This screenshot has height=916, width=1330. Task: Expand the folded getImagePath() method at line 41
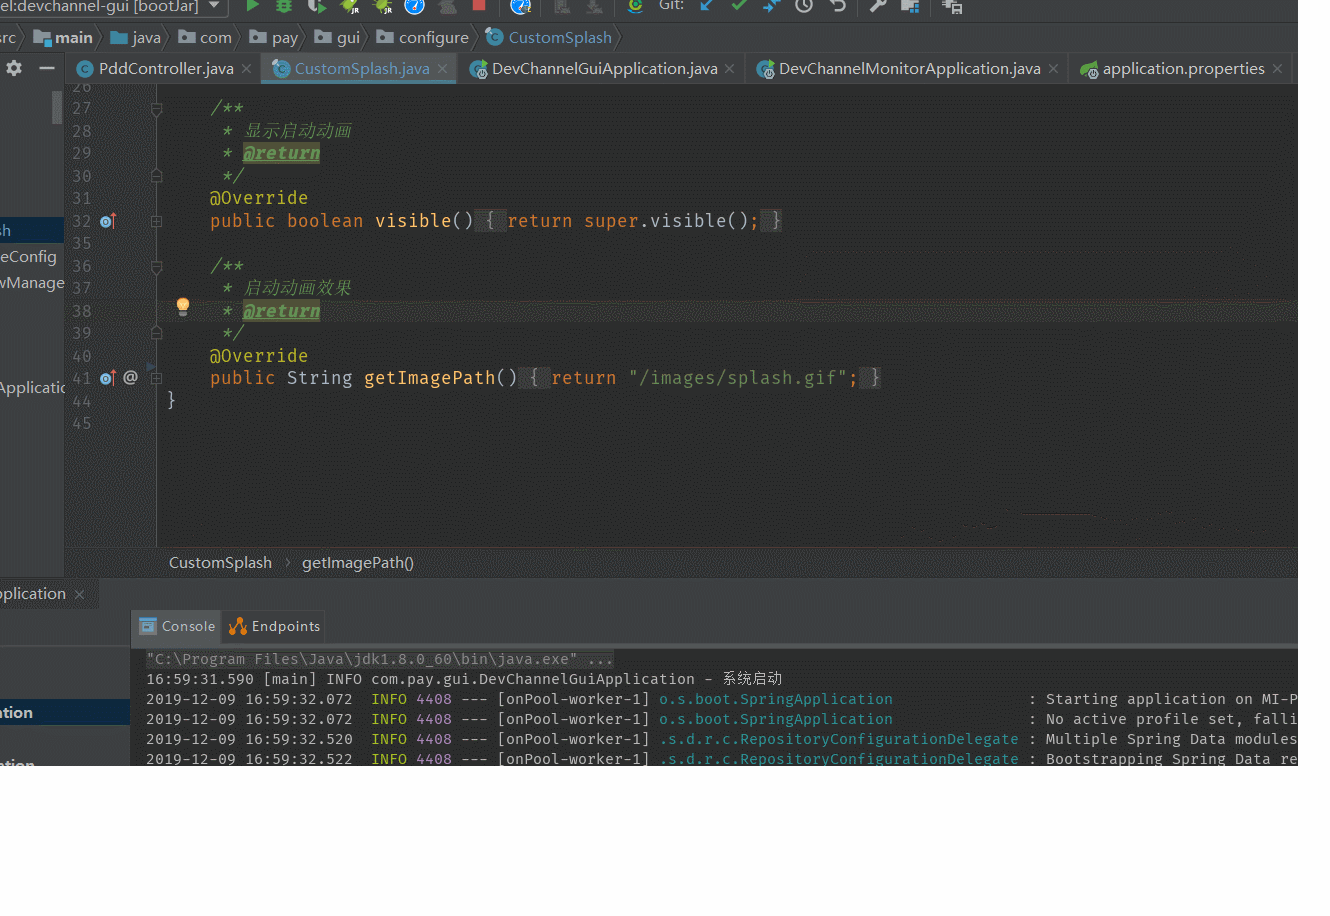157,378
